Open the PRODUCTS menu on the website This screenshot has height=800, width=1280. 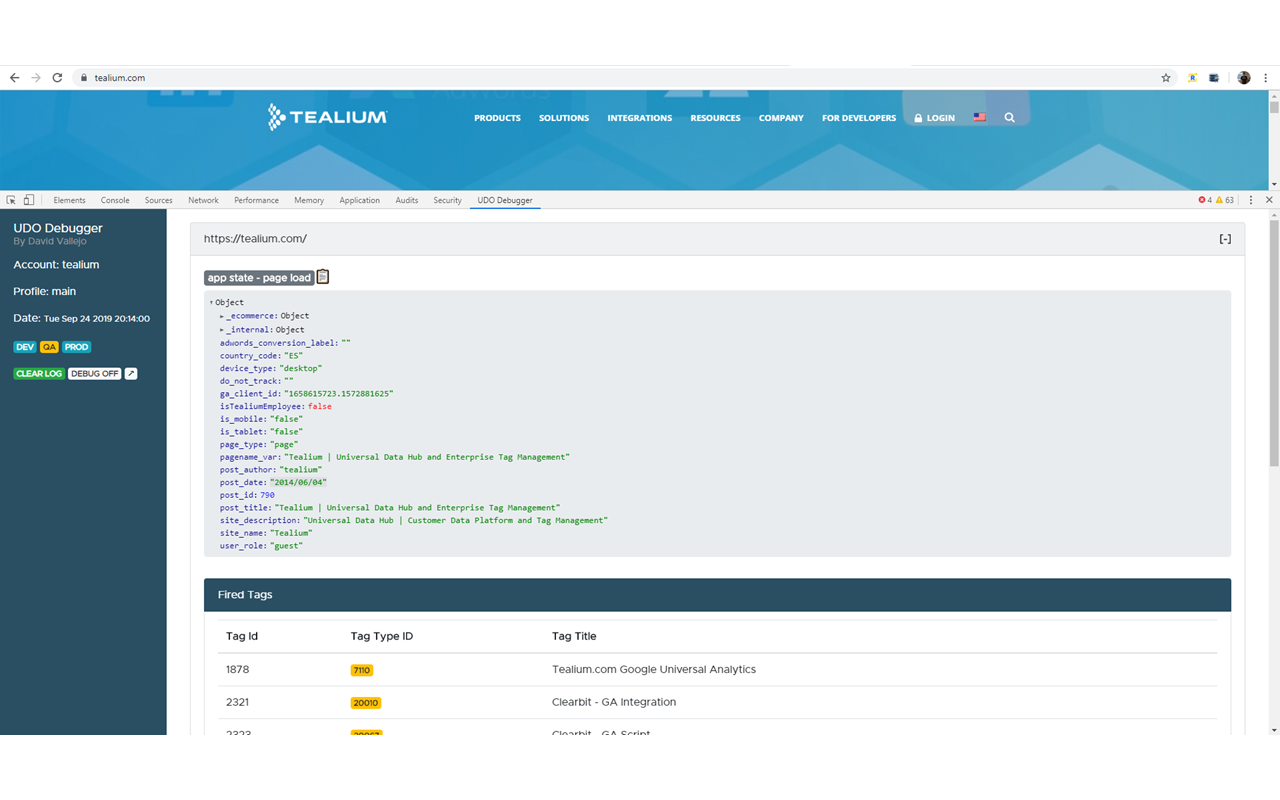click(x=497, y=118)
